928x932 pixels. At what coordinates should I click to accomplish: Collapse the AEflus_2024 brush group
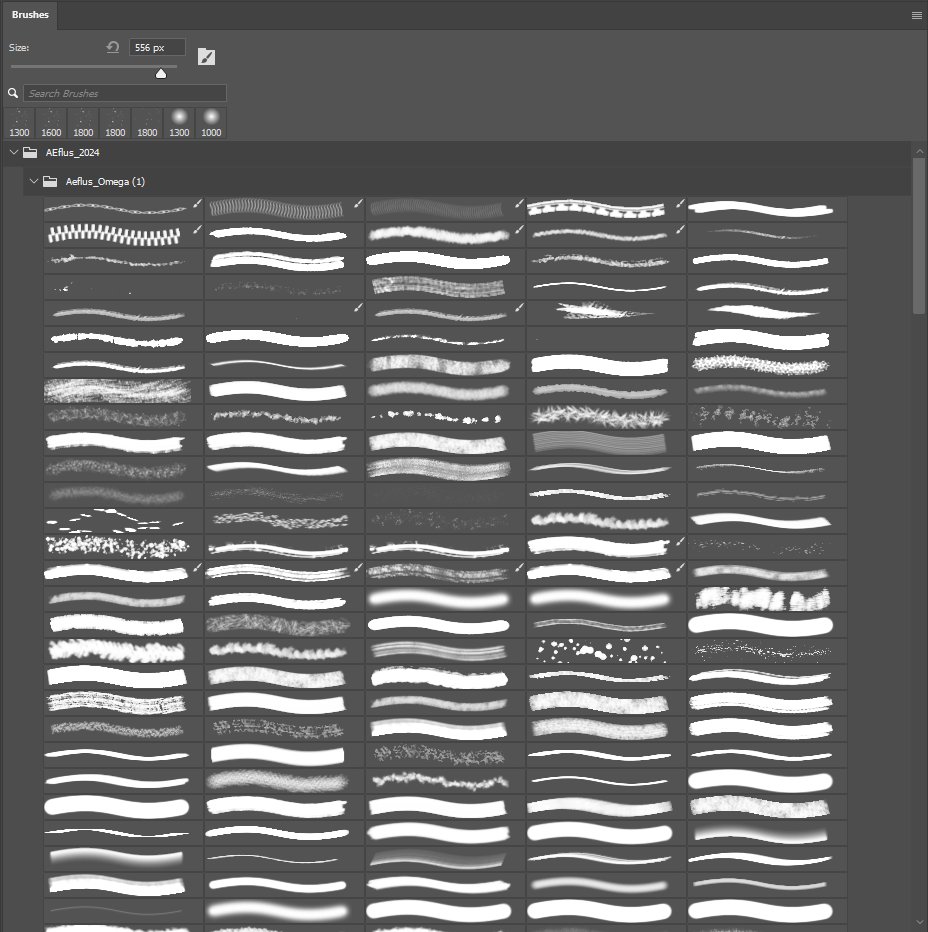click(x=13, y=153)
